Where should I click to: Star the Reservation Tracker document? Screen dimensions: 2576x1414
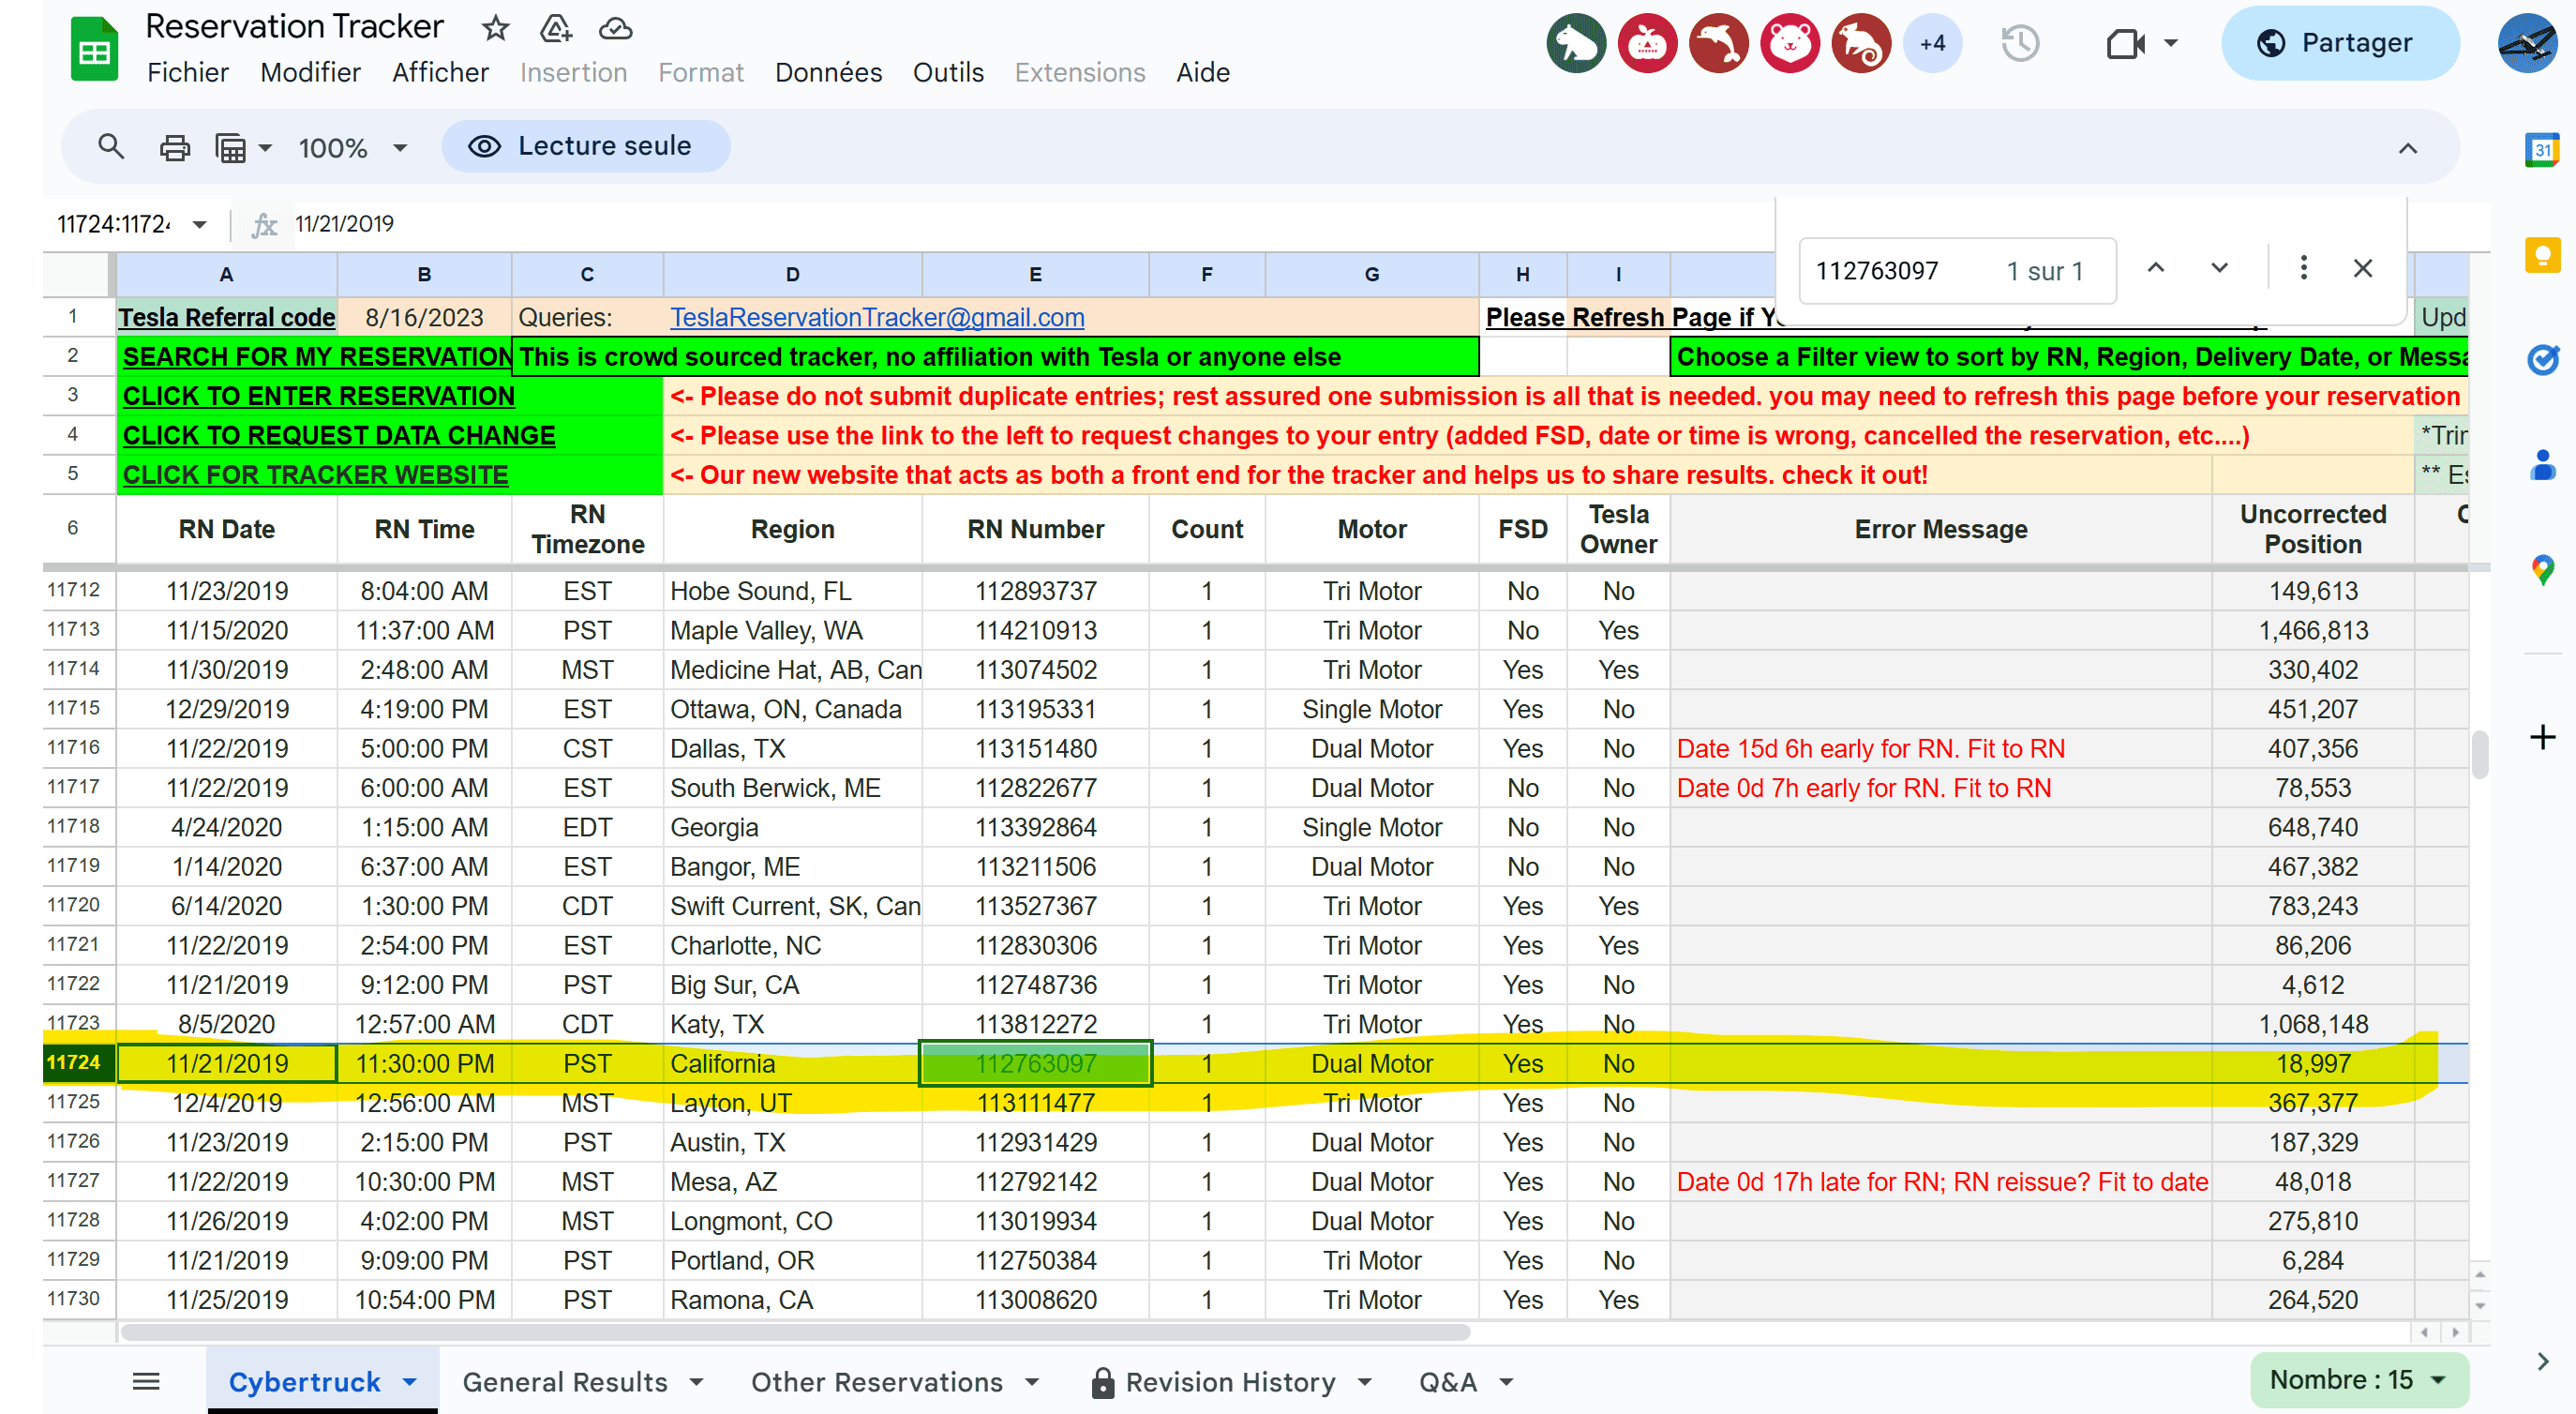click(495, 28)
